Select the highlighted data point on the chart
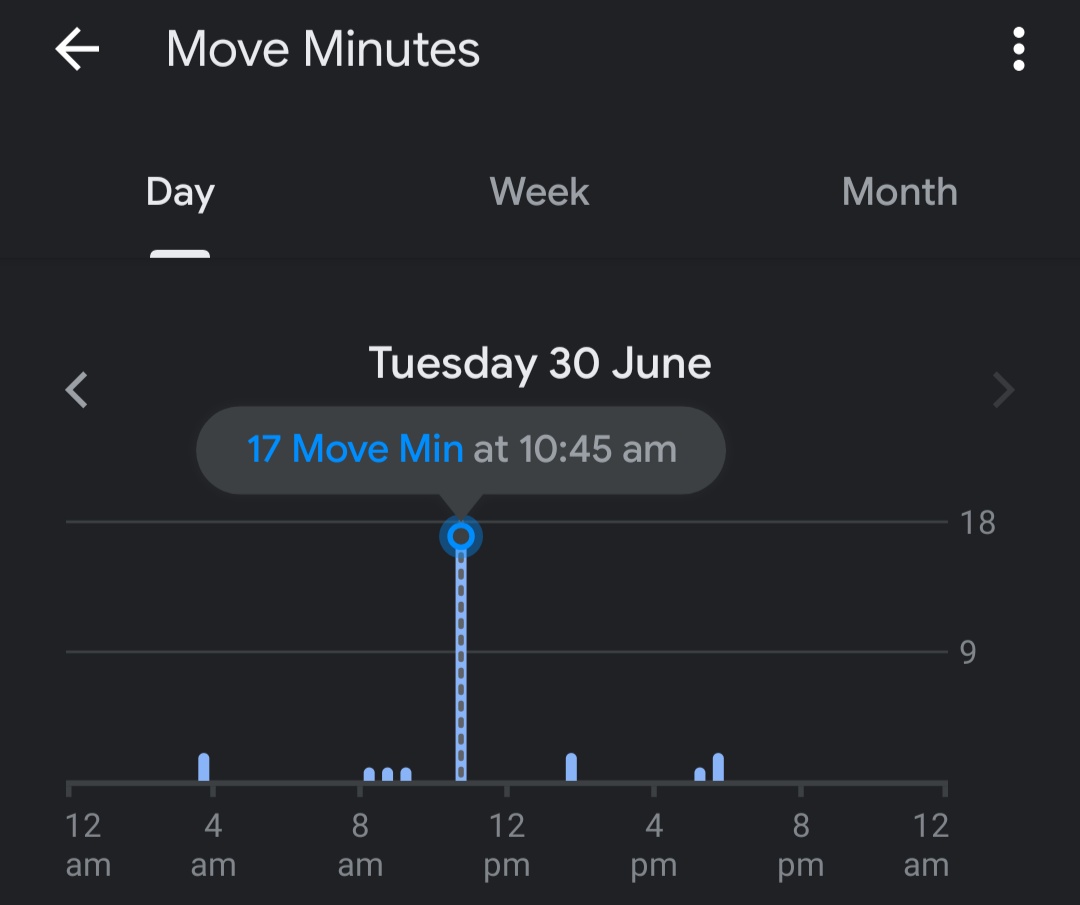Viewport: 1080px width, 905px height. (x=459, y=536)
